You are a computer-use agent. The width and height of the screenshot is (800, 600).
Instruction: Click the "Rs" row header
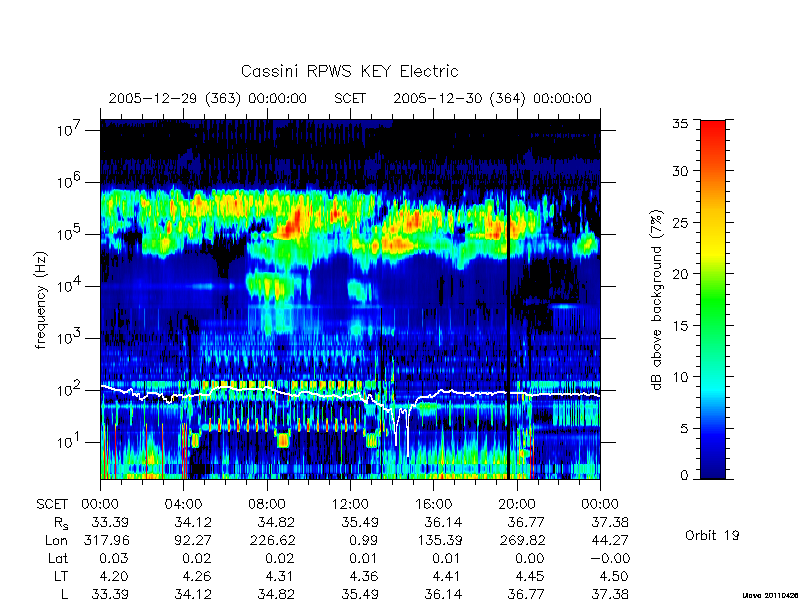tap(61, 523)
